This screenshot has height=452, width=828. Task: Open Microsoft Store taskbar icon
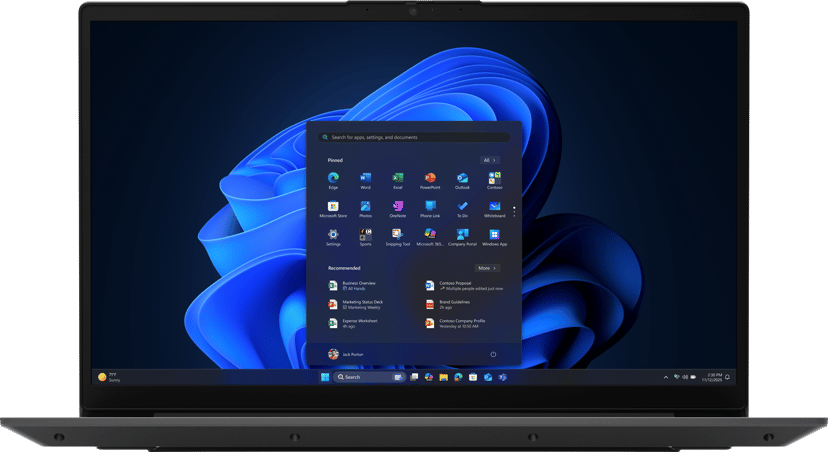click(x=473, y=377)
